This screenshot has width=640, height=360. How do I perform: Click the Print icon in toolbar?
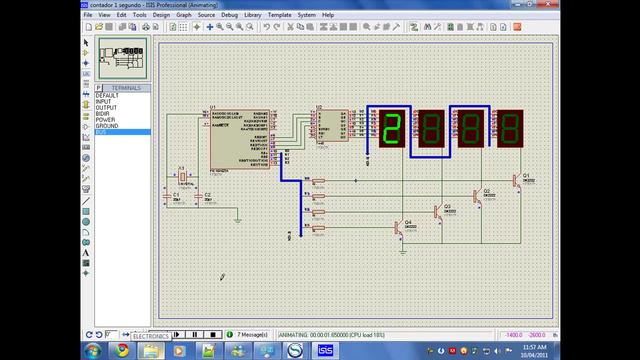click(x=146, y=27)
